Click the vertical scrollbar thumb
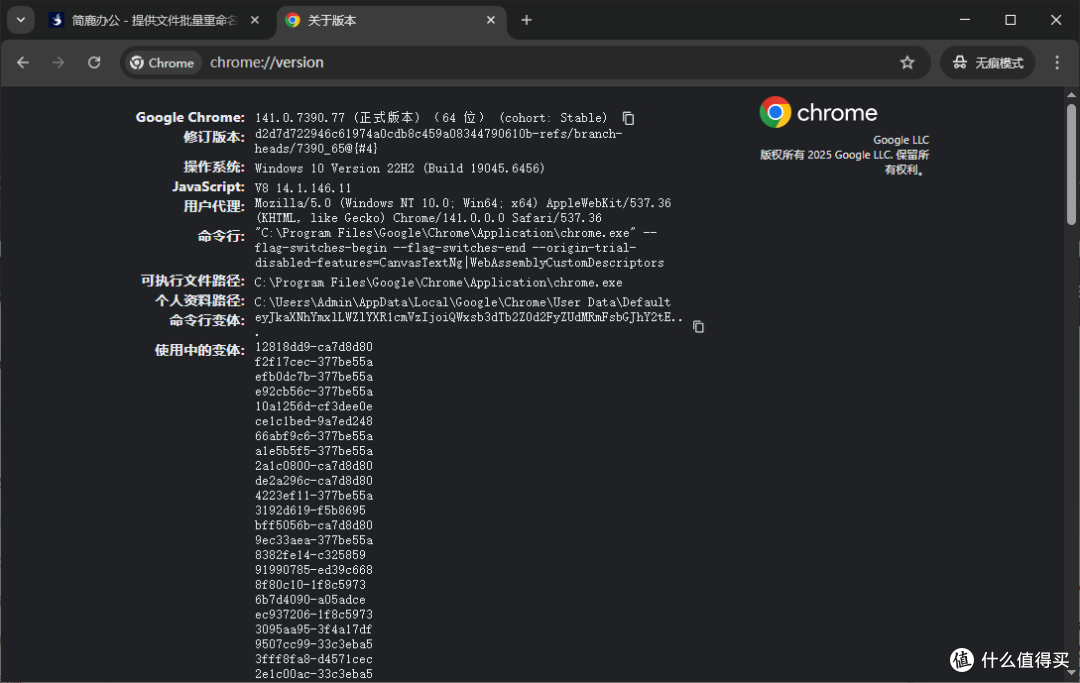 (1071, 164)
